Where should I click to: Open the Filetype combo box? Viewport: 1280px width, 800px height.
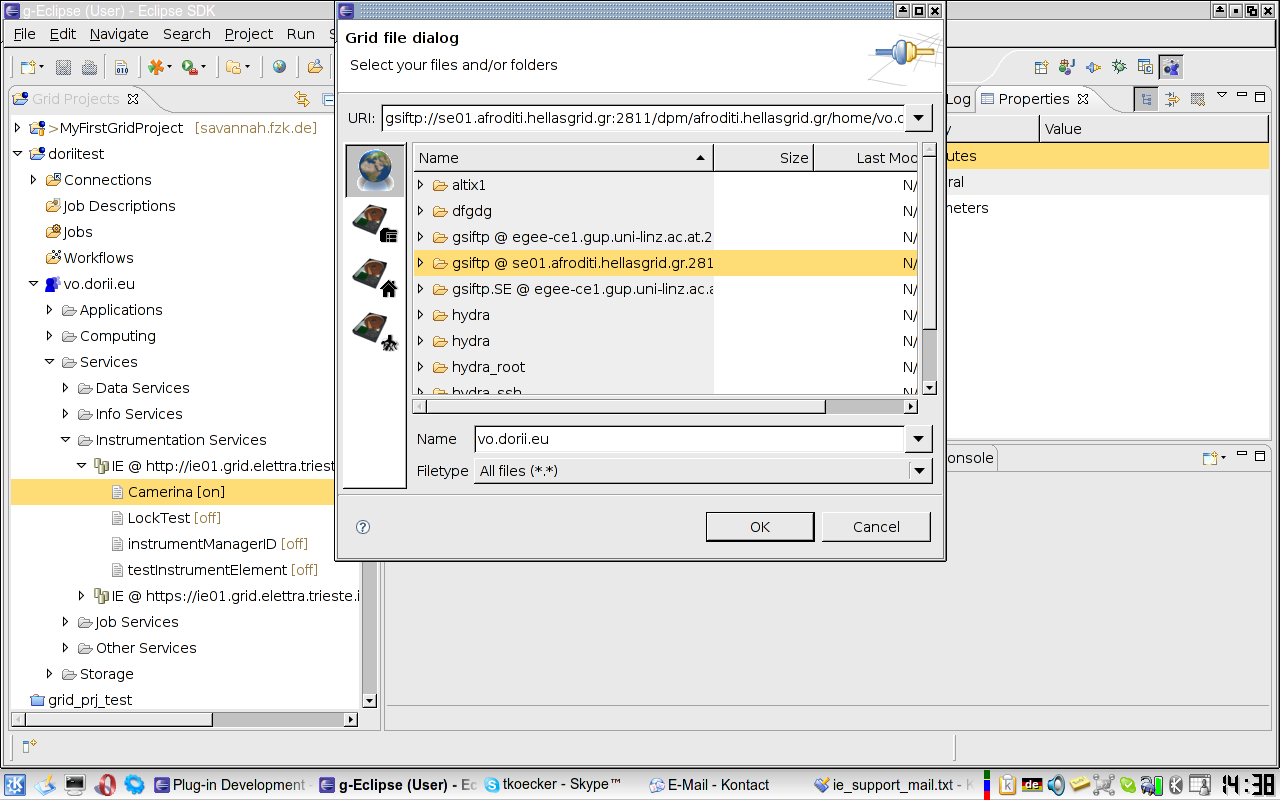[704, 471]
